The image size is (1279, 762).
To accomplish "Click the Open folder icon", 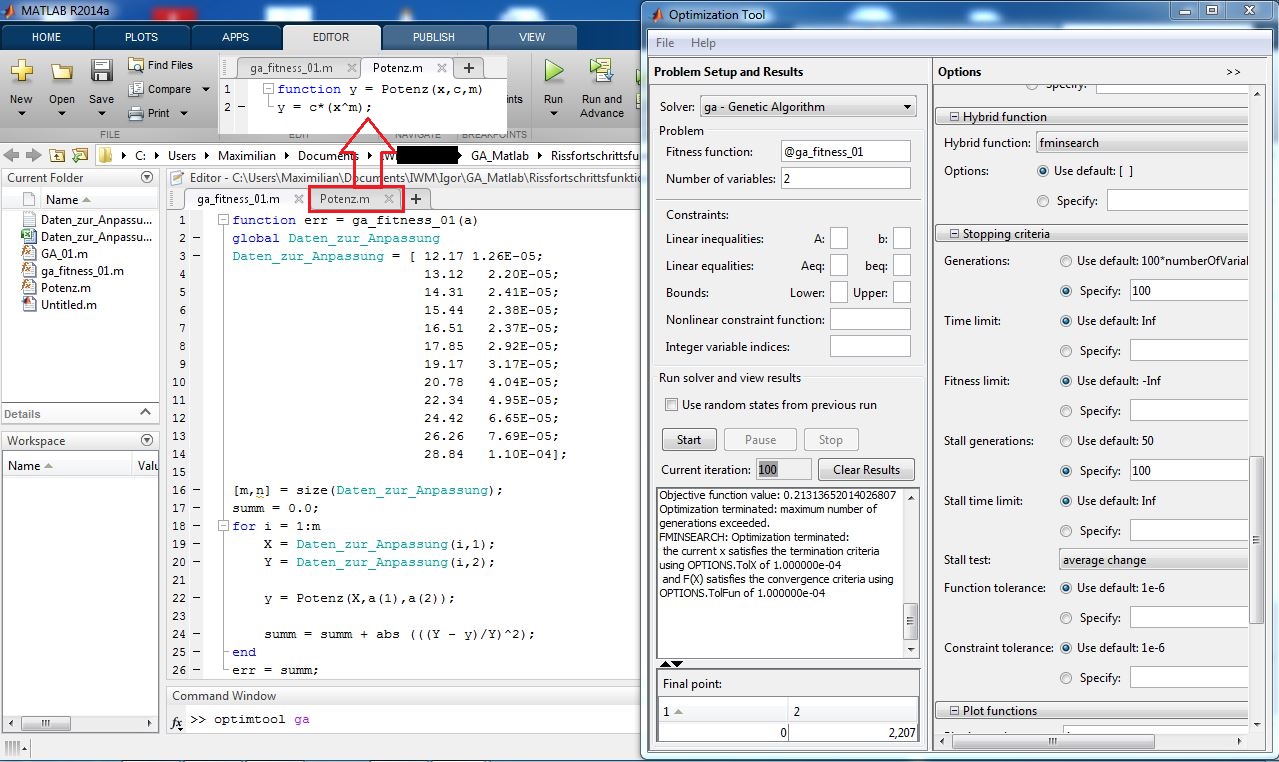I will 62,72.
